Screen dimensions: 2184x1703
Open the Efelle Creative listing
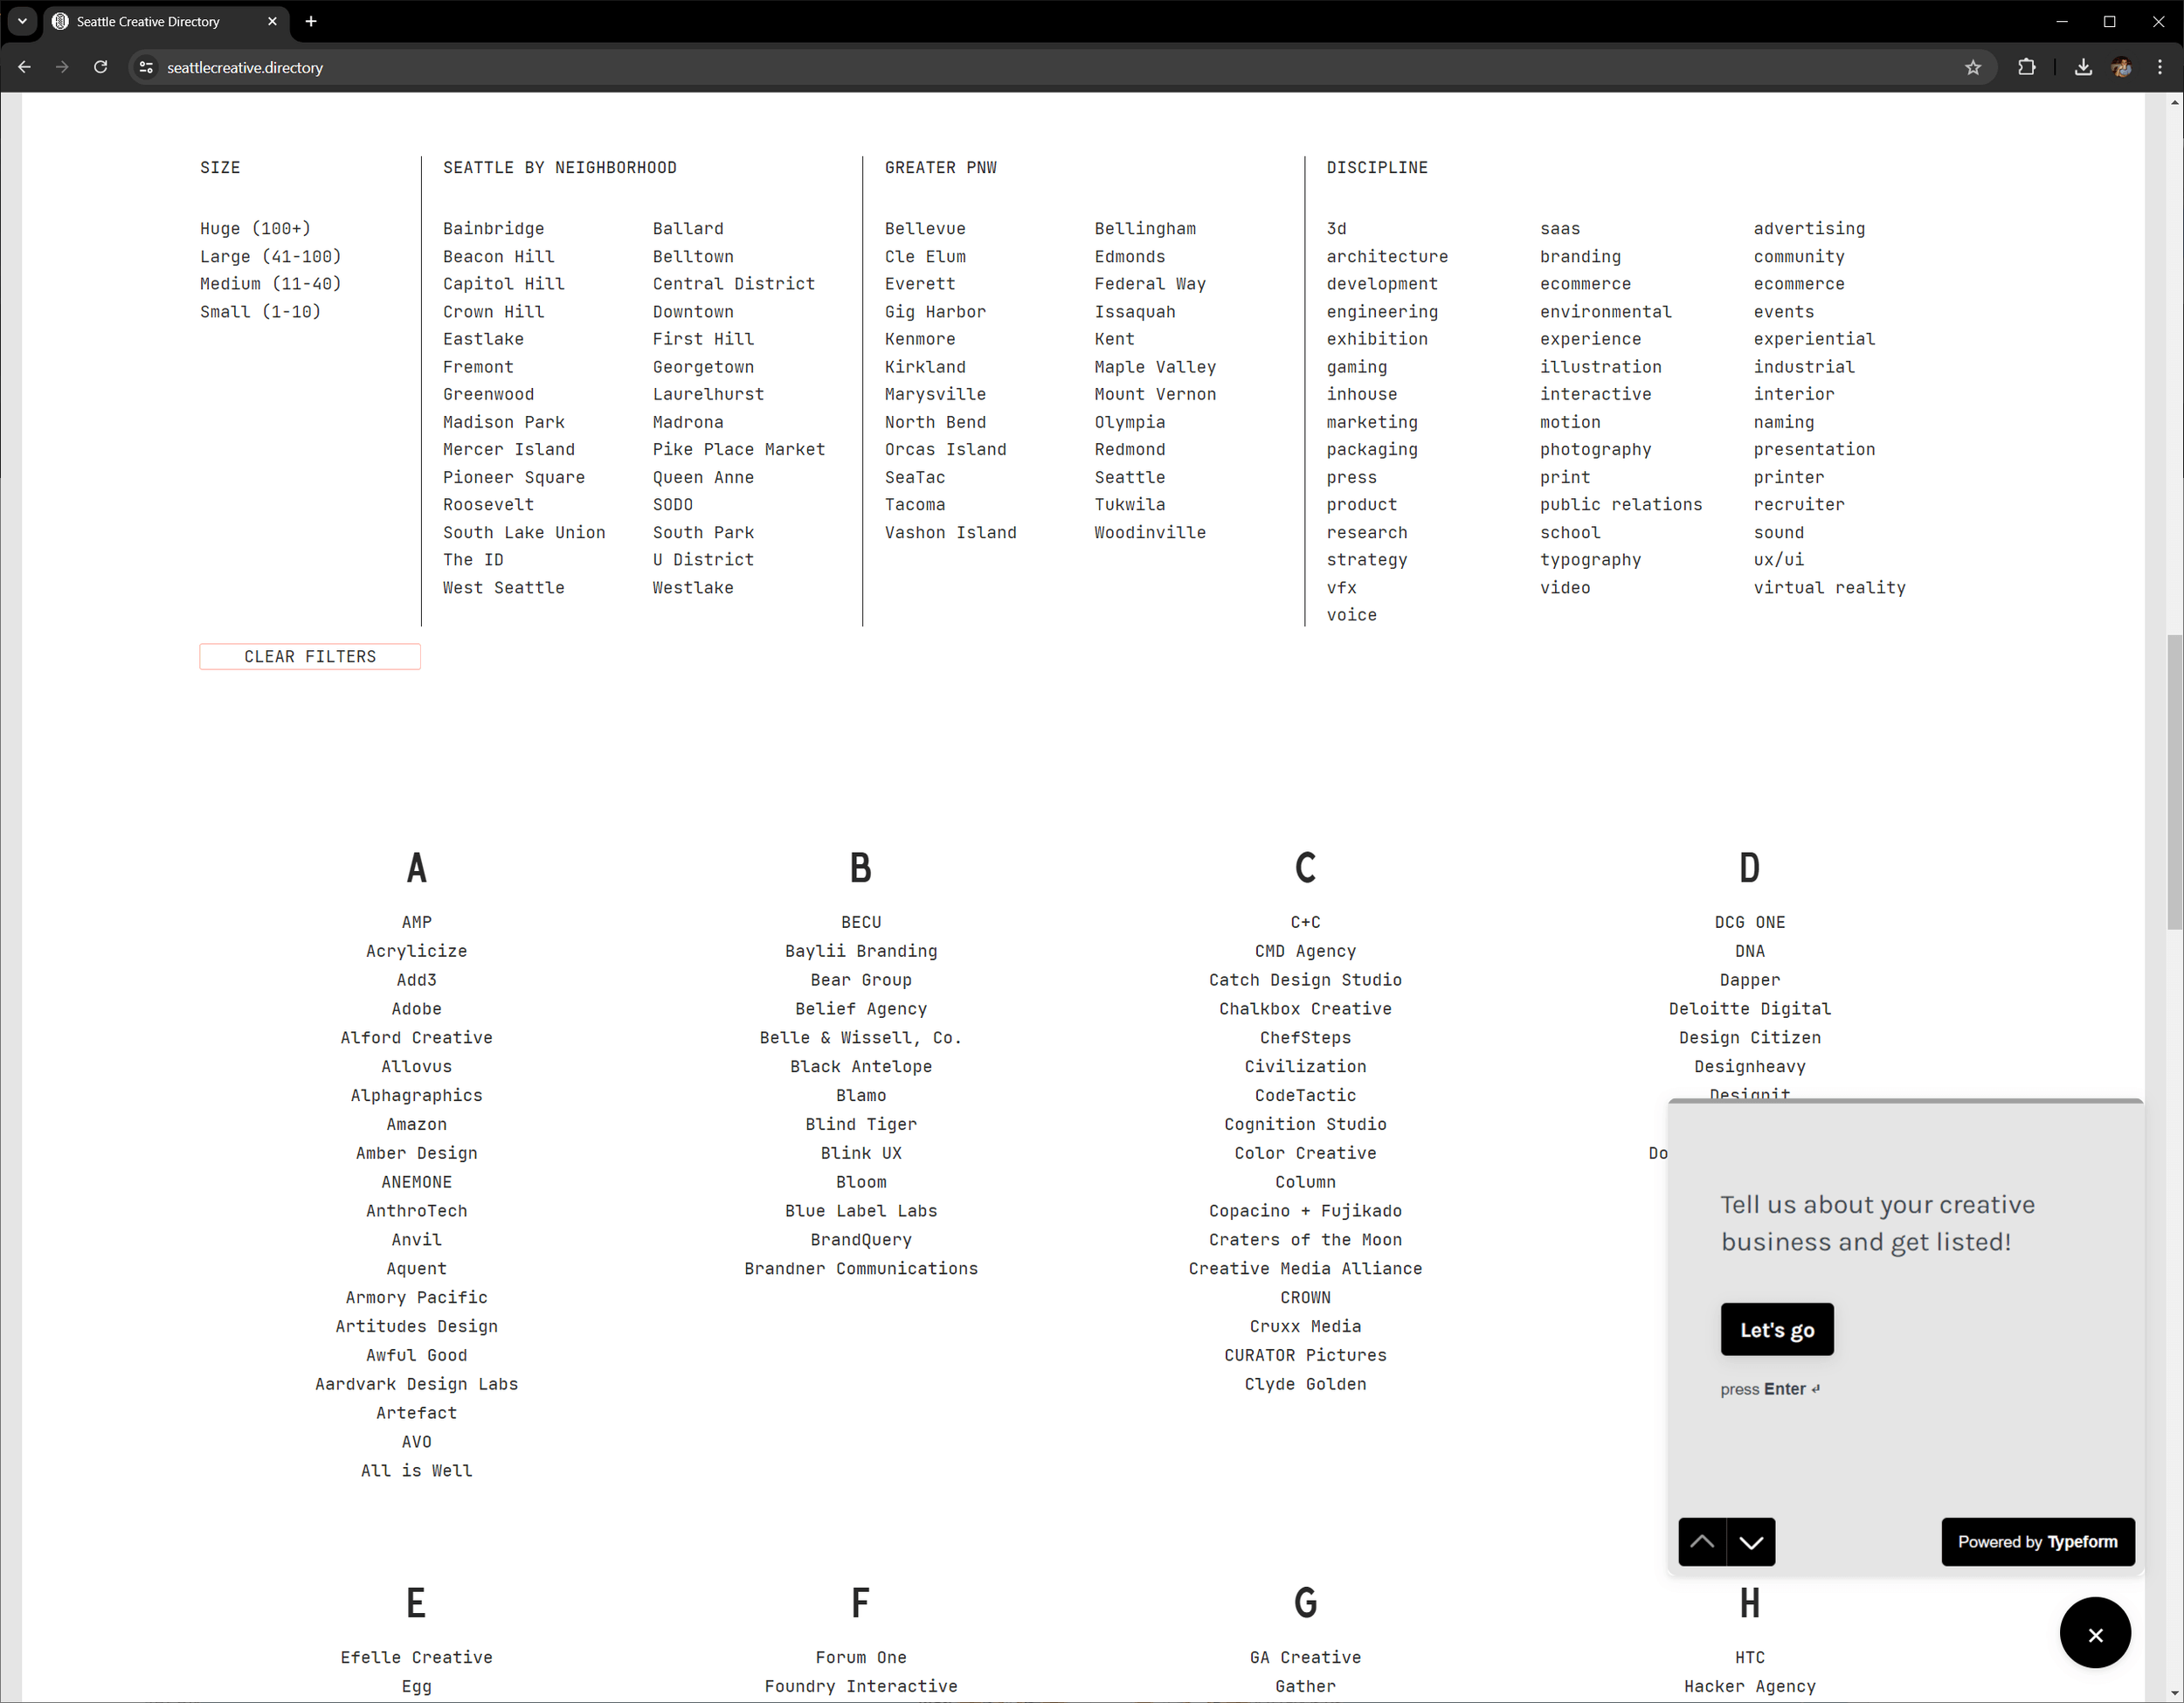(x=417, y=1658)
